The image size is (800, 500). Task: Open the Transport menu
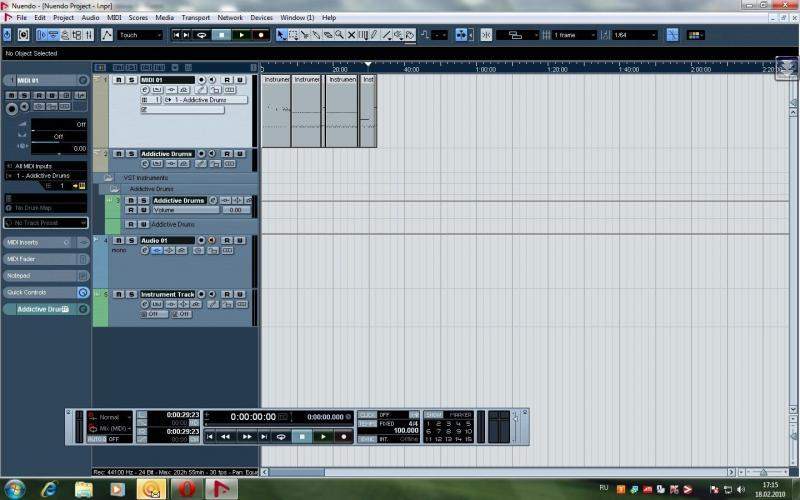point(196,18)
